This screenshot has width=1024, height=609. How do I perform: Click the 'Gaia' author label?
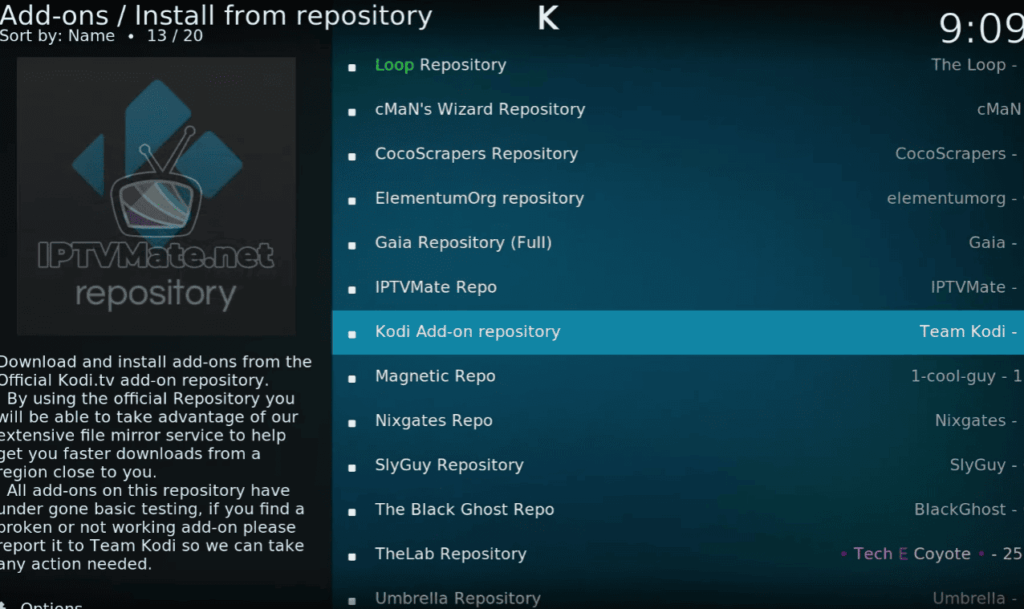pos(987,242)
